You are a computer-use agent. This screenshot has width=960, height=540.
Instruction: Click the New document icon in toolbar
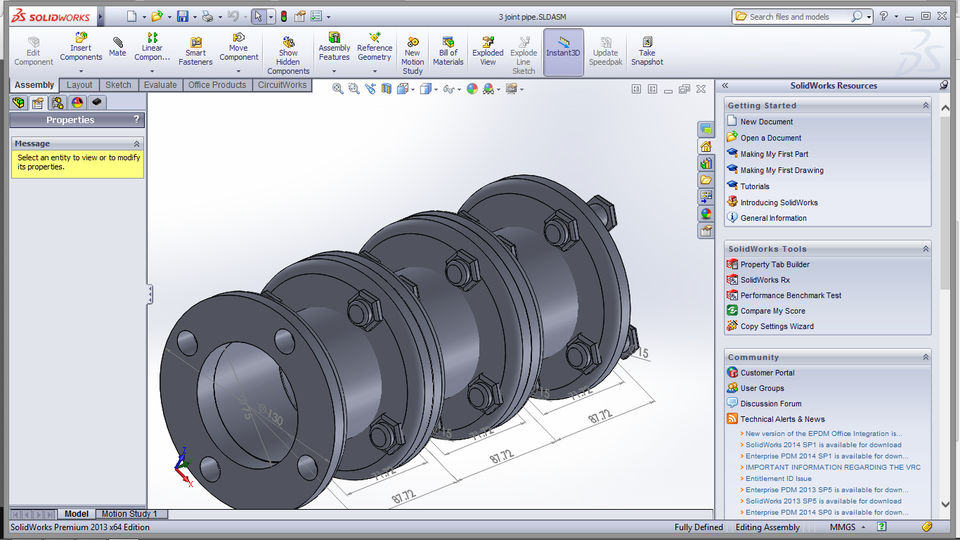132,17
